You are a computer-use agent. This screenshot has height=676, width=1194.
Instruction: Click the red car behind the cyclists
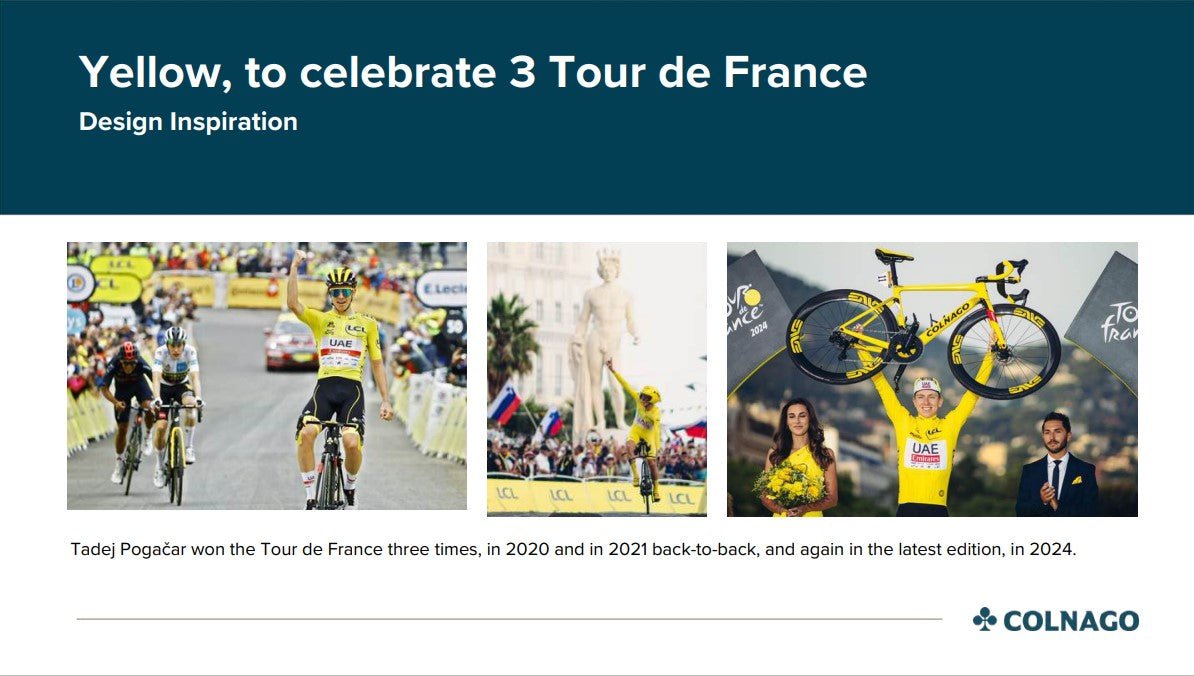pos(290,345)
